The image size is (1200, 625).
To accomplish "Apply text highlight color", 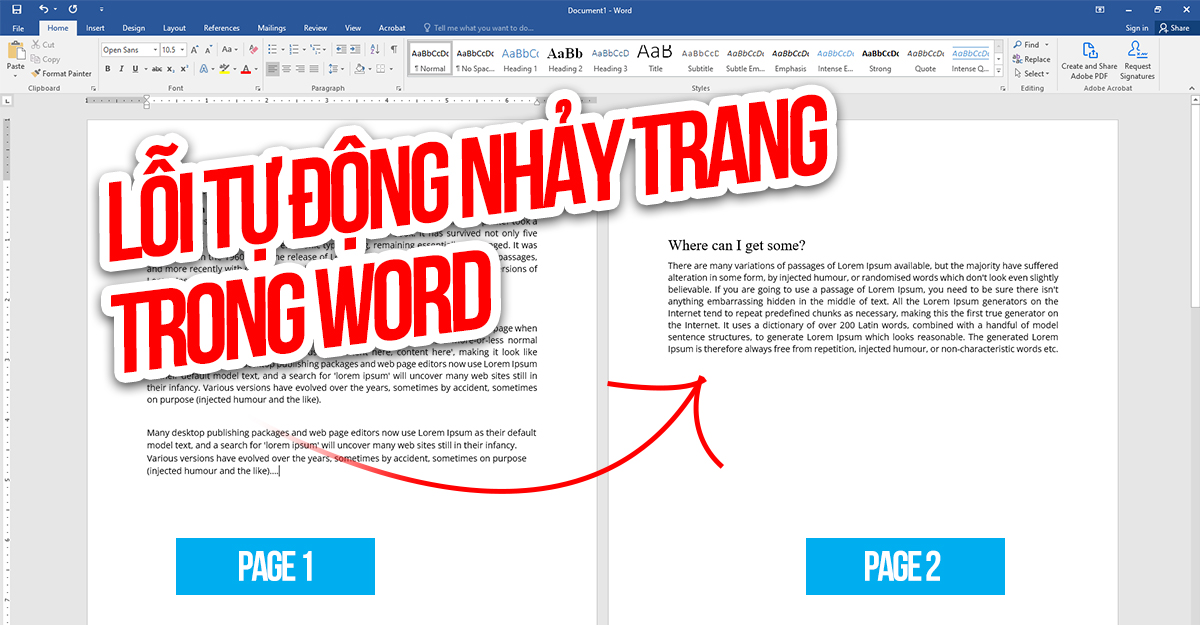I will tap(225, 70).
